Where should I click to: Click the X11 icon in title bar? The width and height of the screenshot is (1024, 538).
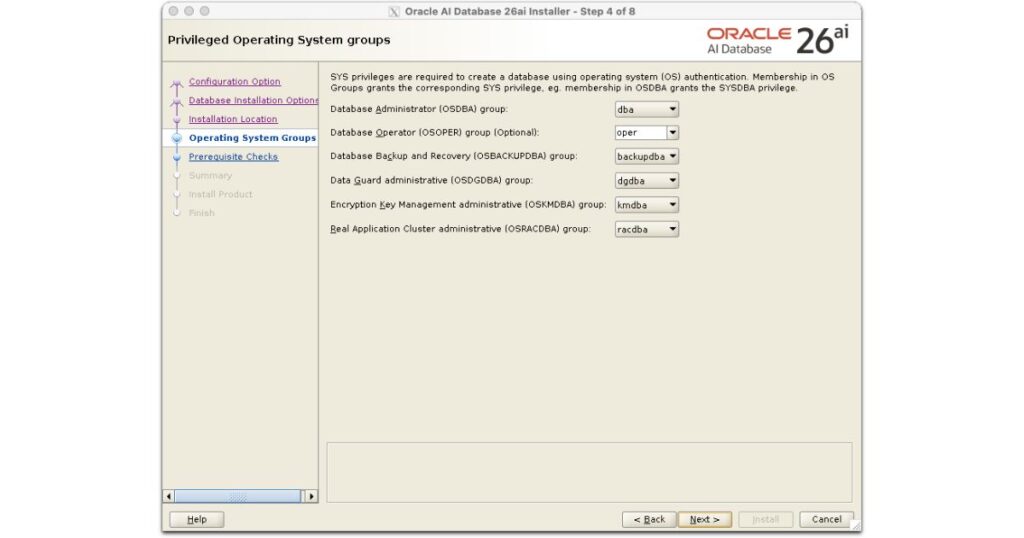click(x=394, y=12)
